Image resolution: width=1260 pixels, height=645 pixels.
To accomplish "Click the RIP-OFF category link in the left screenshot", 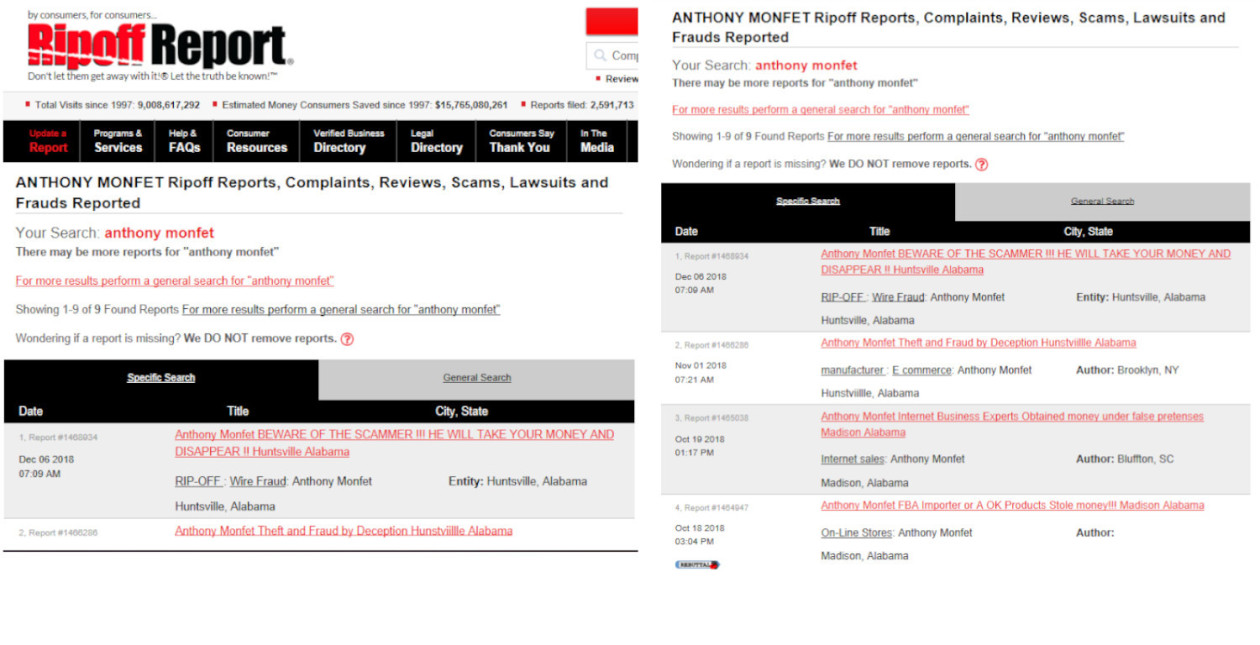I will tap(198, 482).
